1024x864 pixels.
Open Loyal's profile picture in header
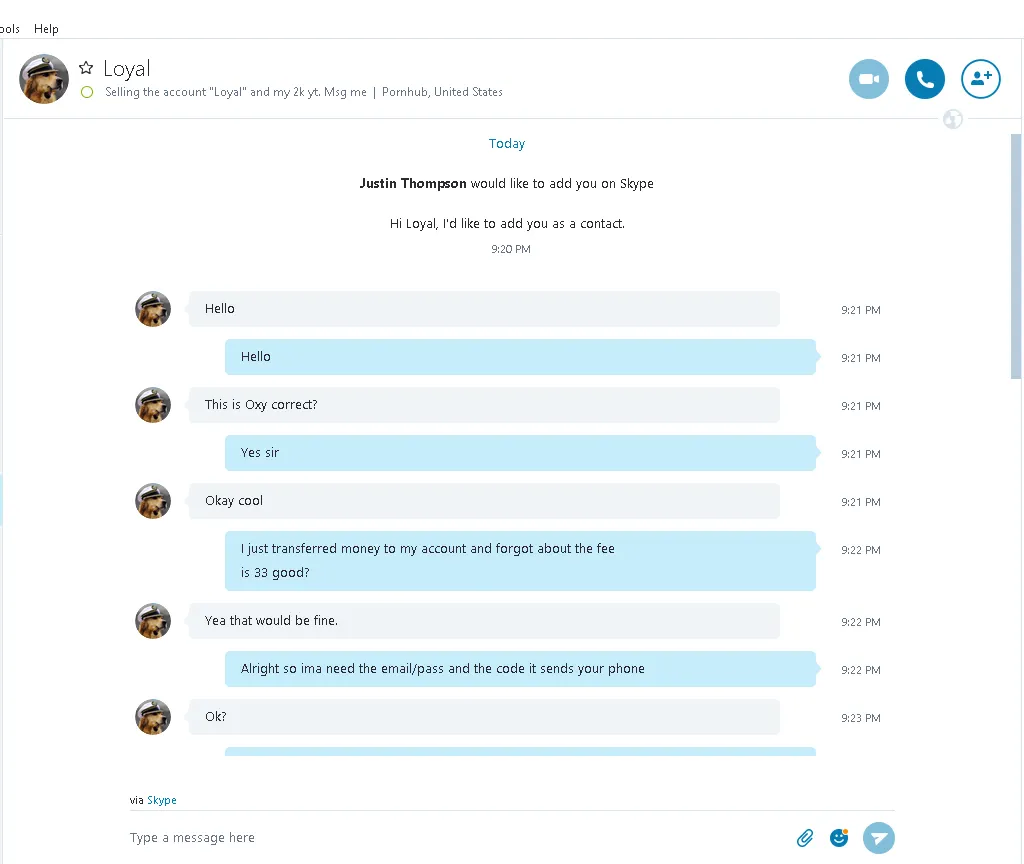pos(44,79)
